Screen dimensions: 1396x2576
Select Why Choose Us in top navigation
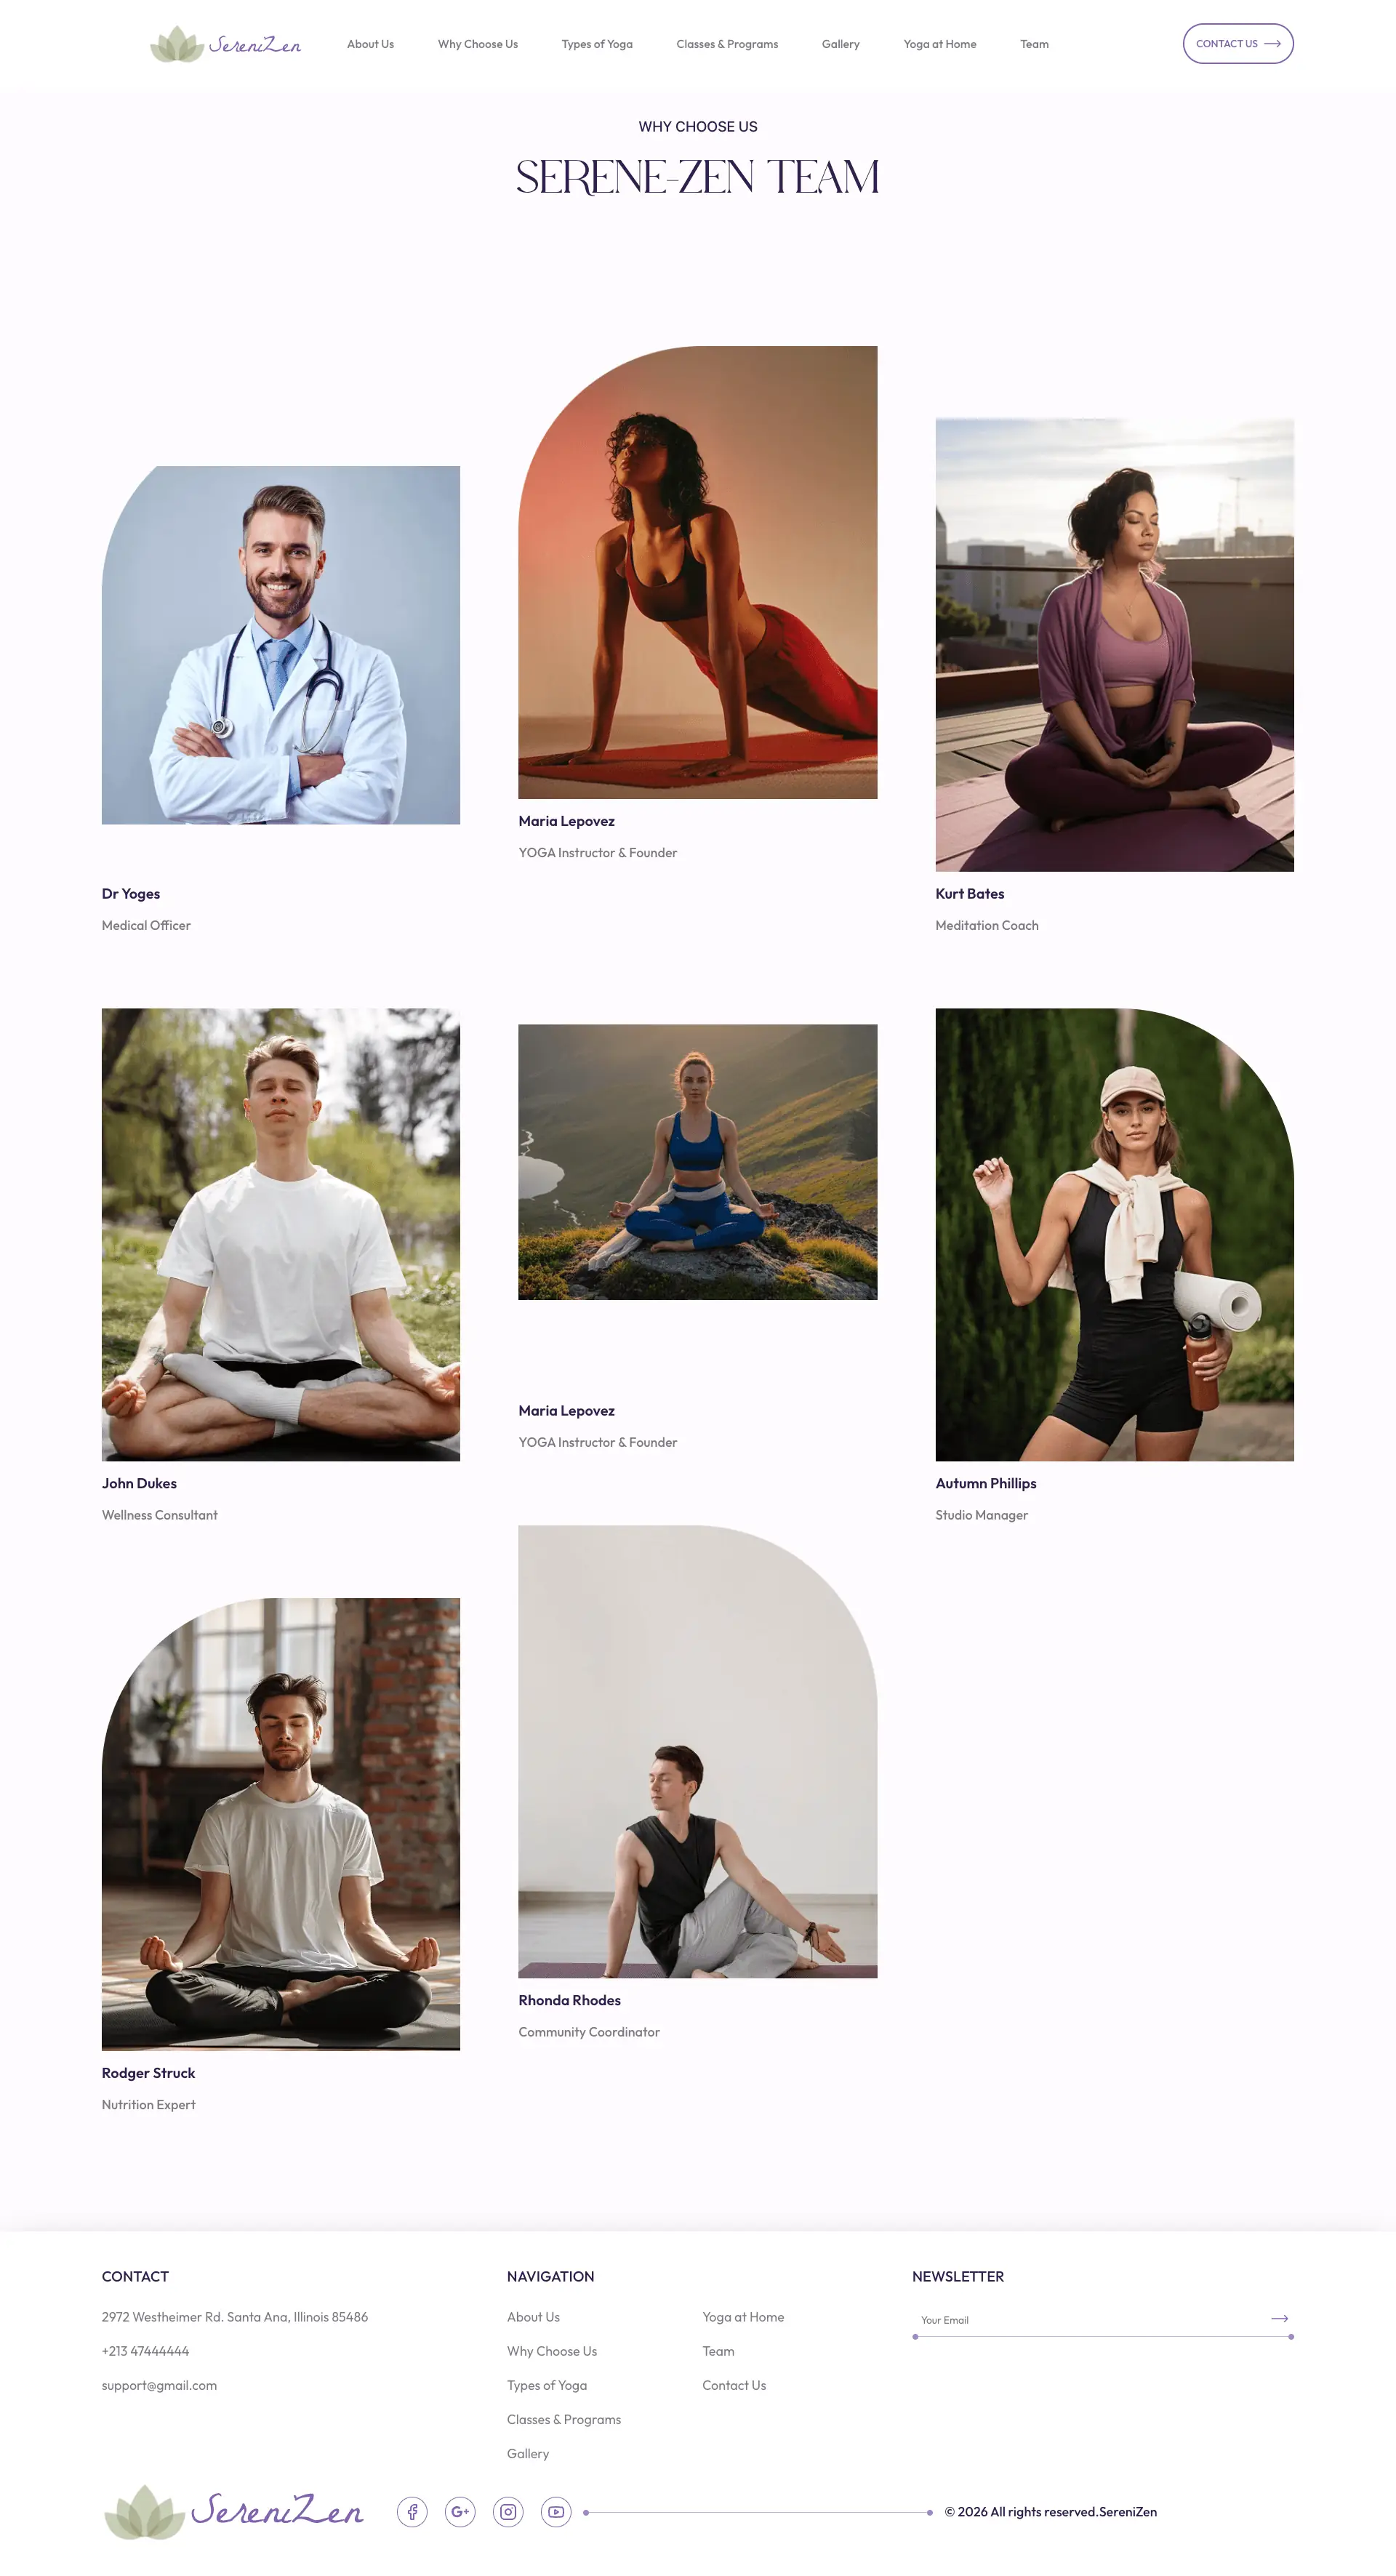tap(478, 44)
